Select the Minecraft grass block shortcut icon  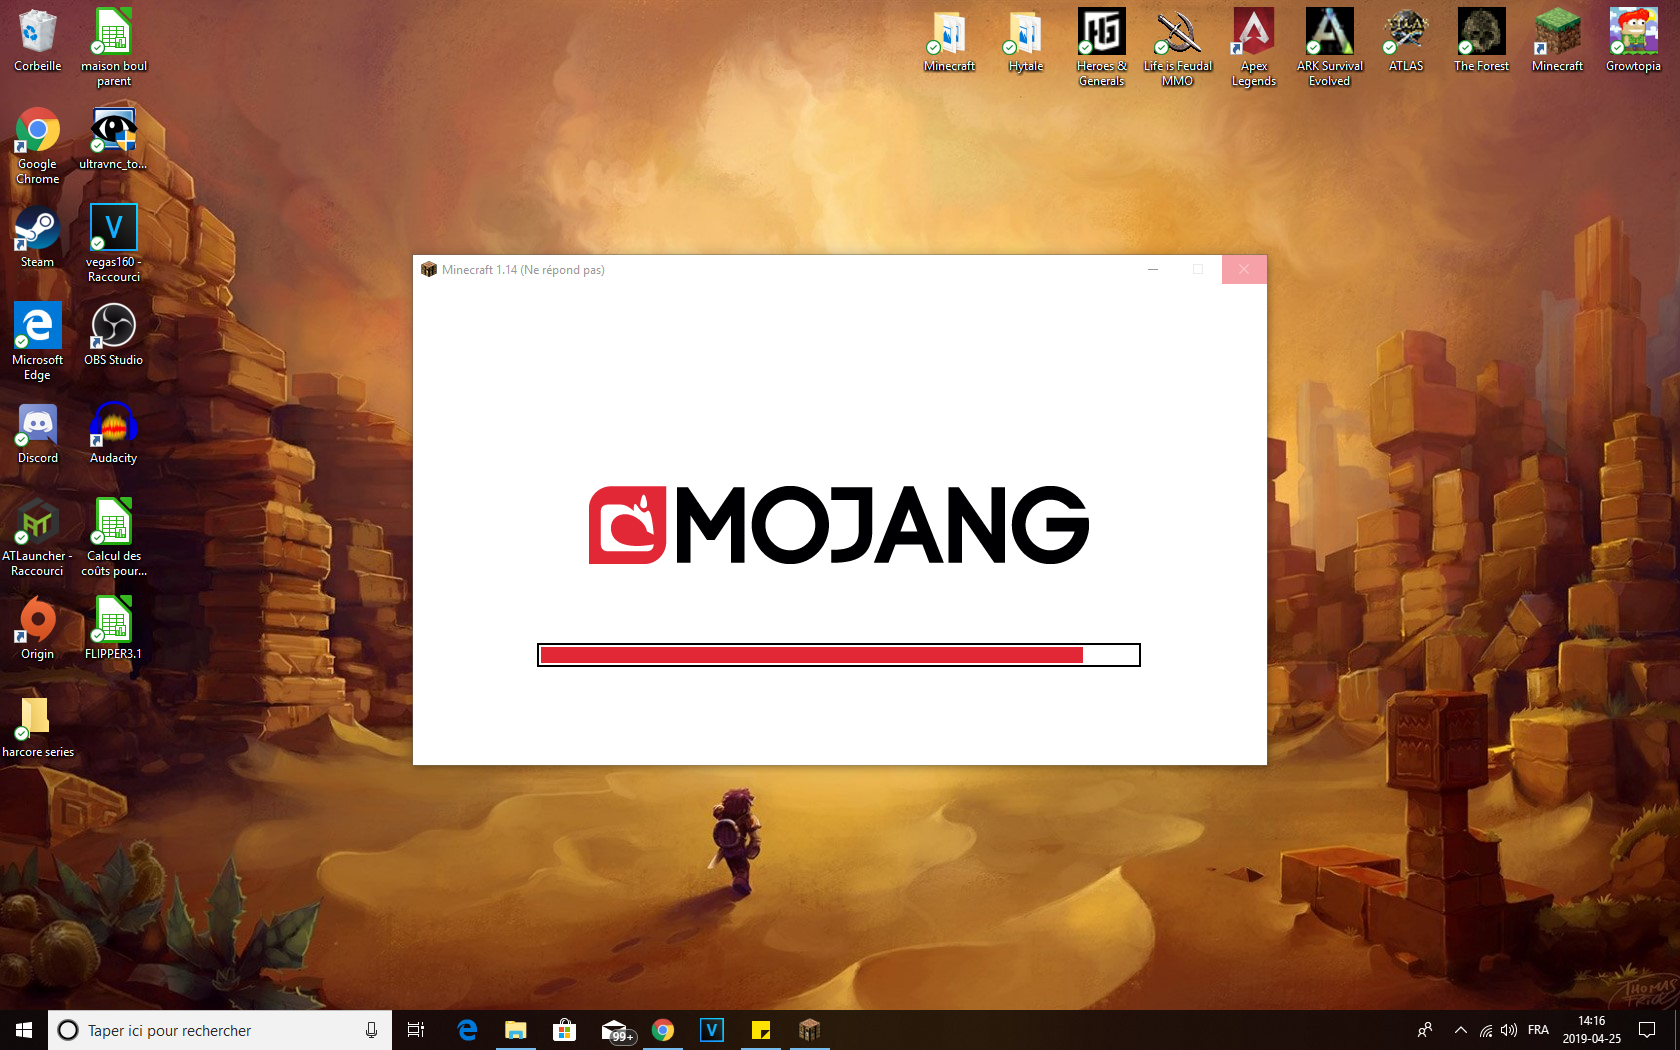(1557, 41)
